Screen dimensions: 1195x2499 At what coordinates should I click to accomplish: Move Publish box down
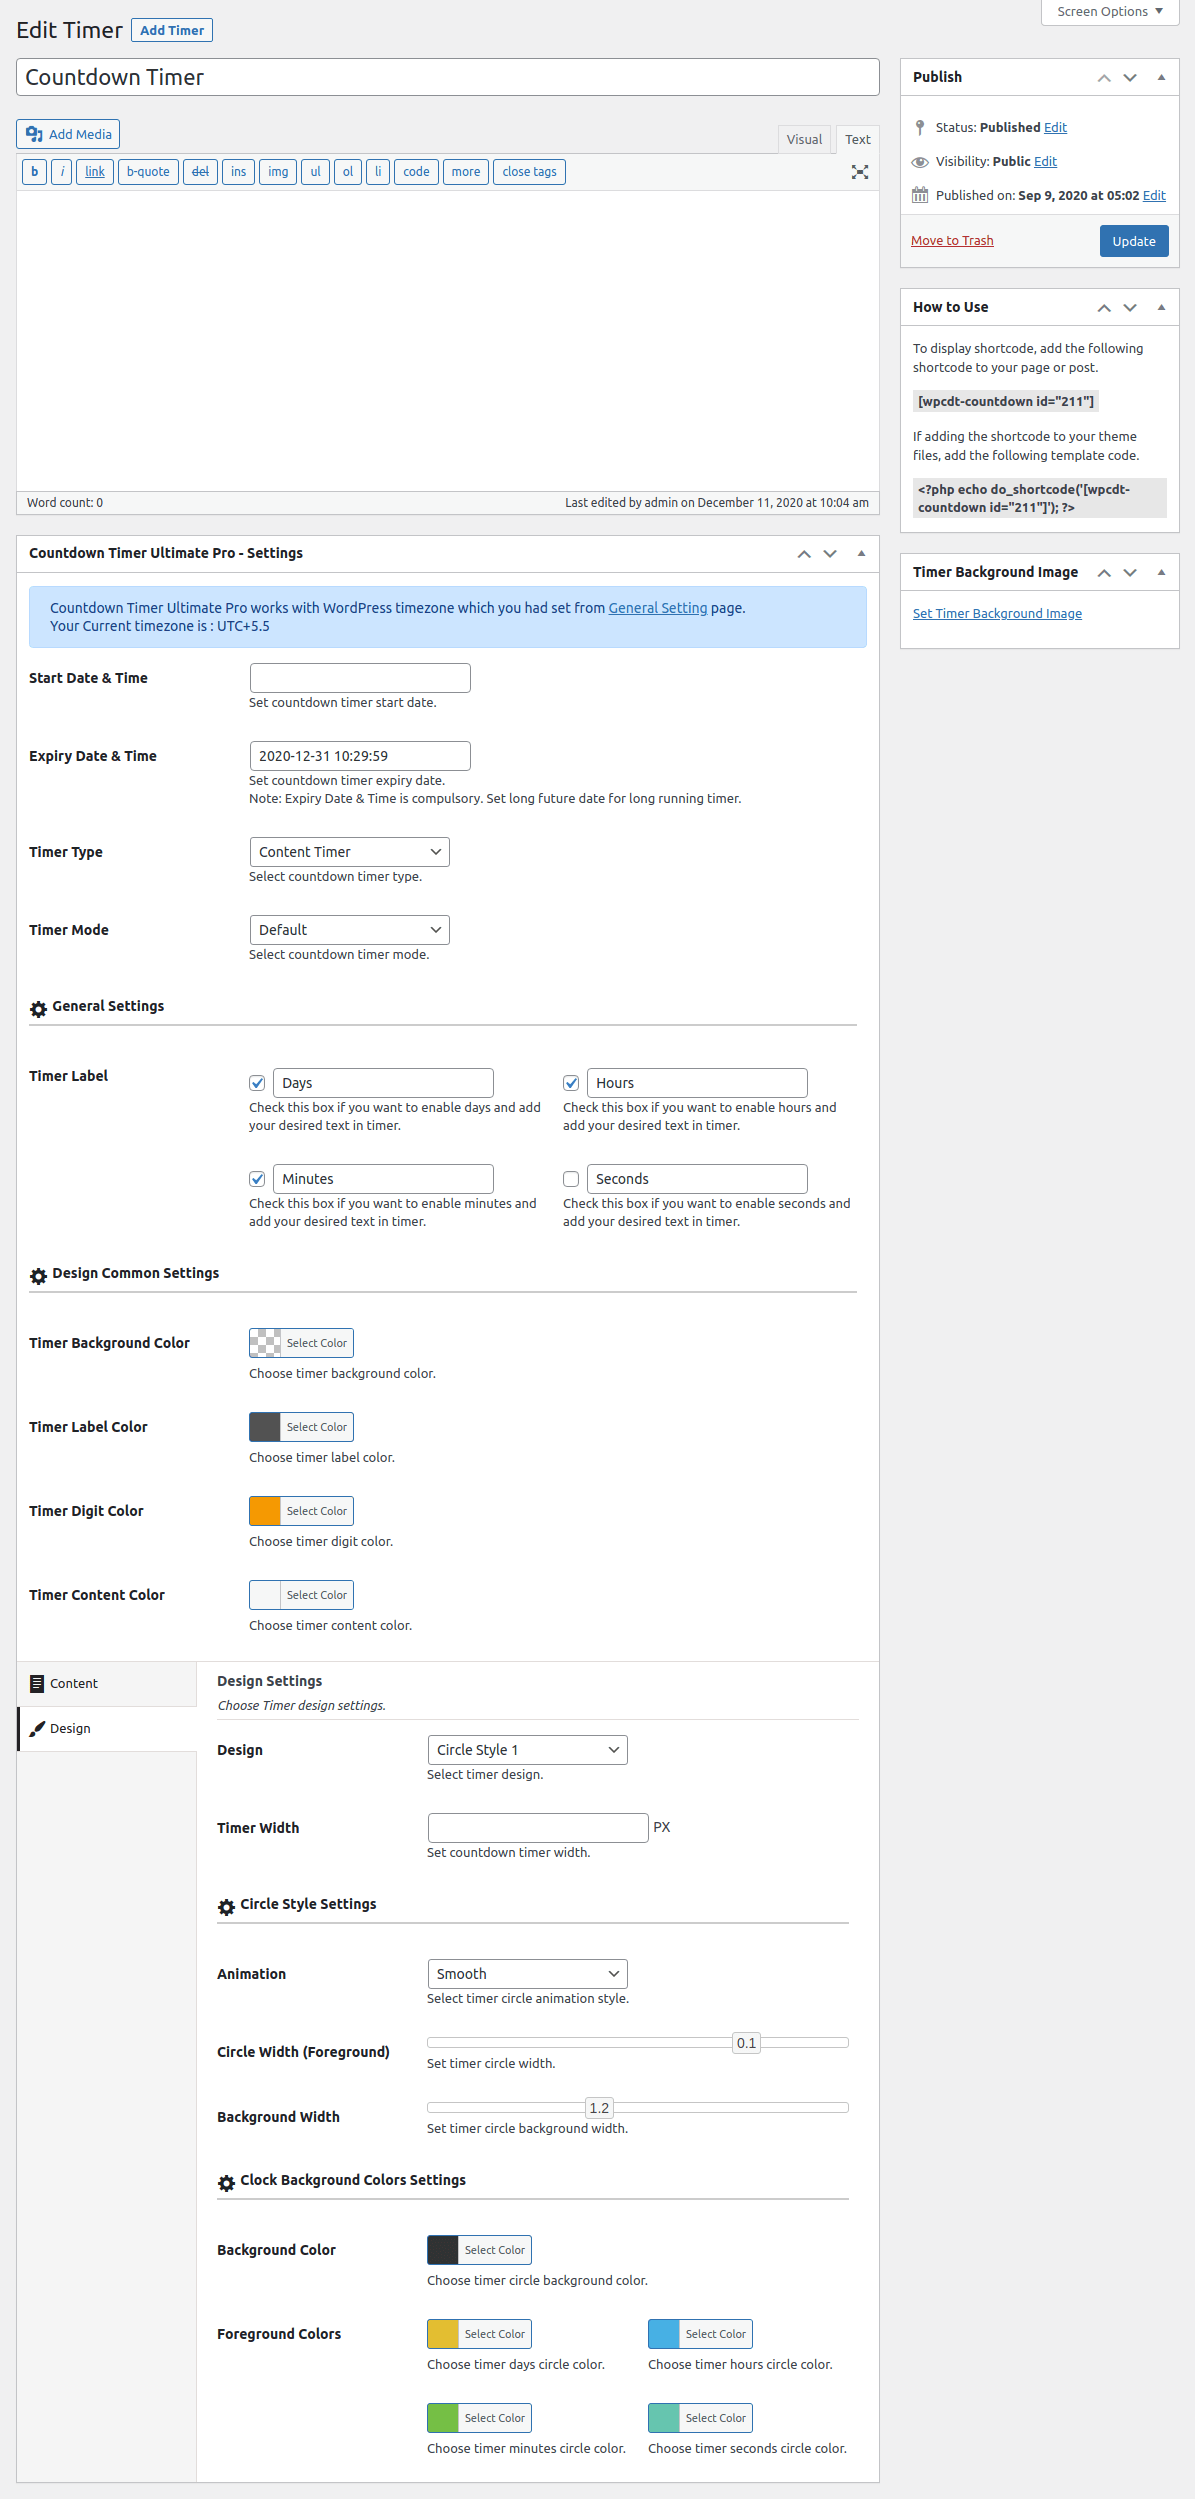coord(1130,78)
